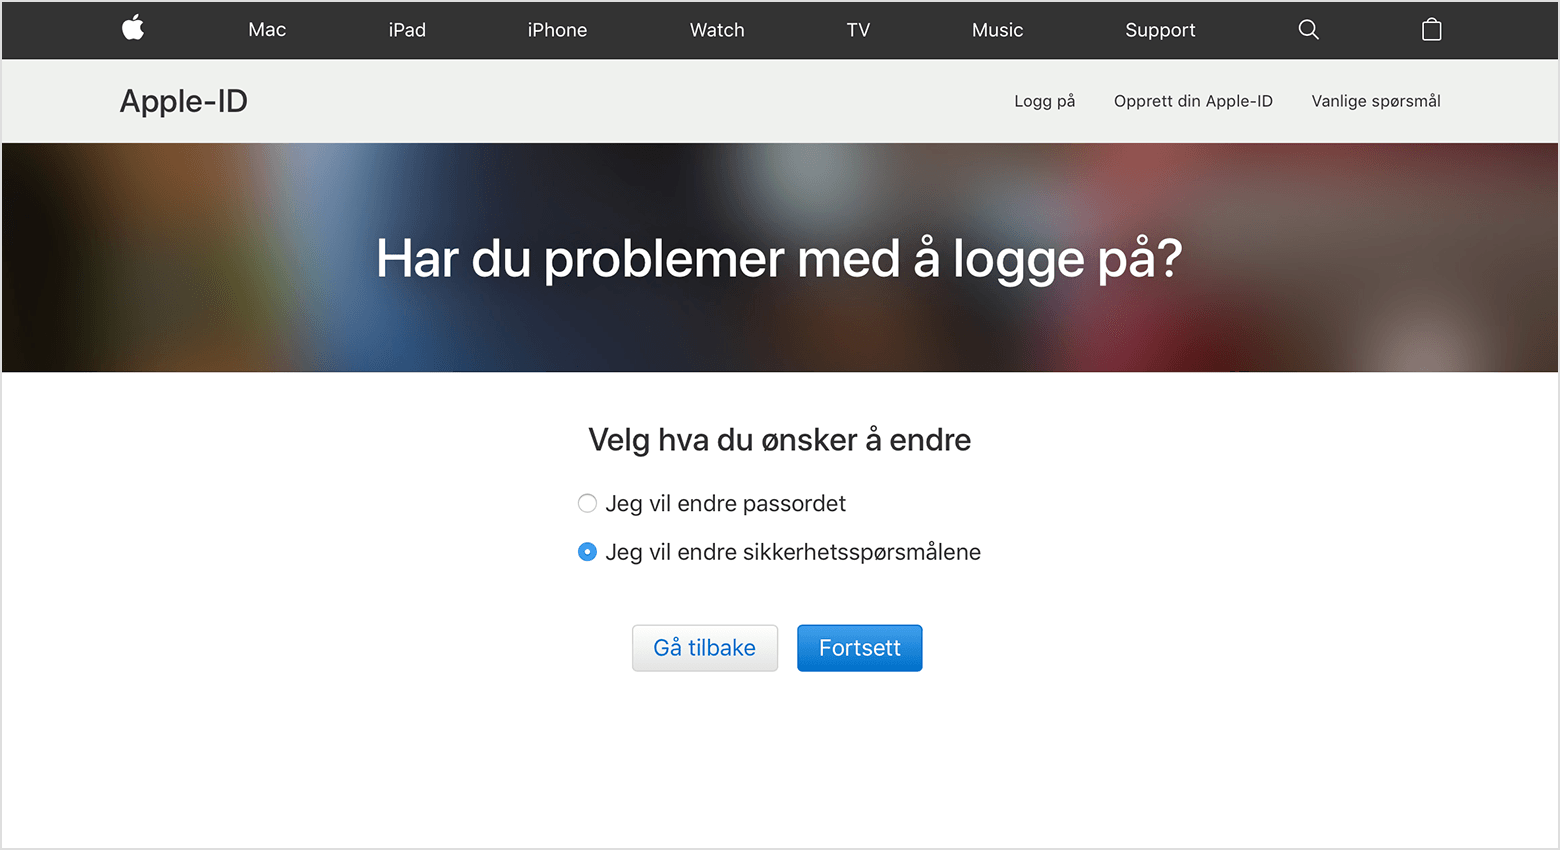Open the Music menu item
This screenshot has height=850, width=1560.
tap(997, 30)
